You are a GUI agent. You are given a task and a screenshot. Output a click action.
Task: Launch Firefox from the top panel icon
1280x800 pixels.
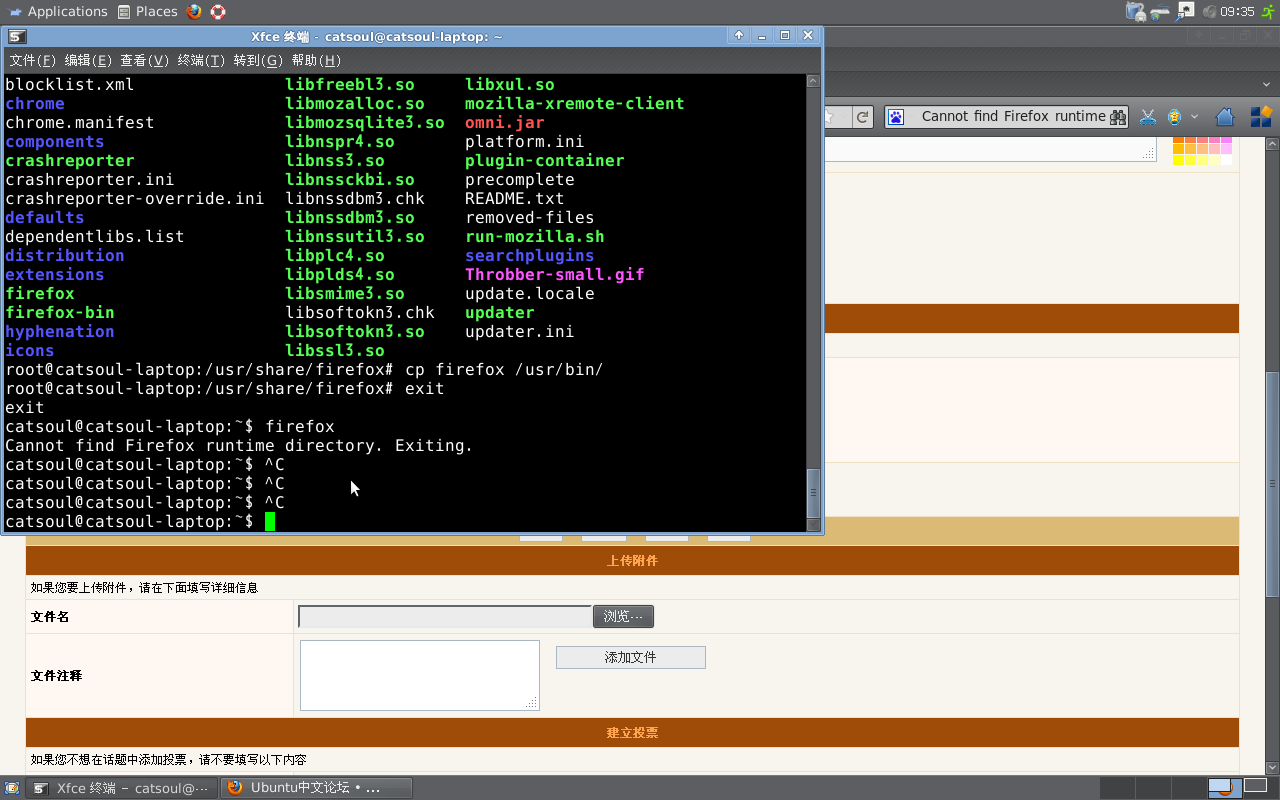[194, 12]
